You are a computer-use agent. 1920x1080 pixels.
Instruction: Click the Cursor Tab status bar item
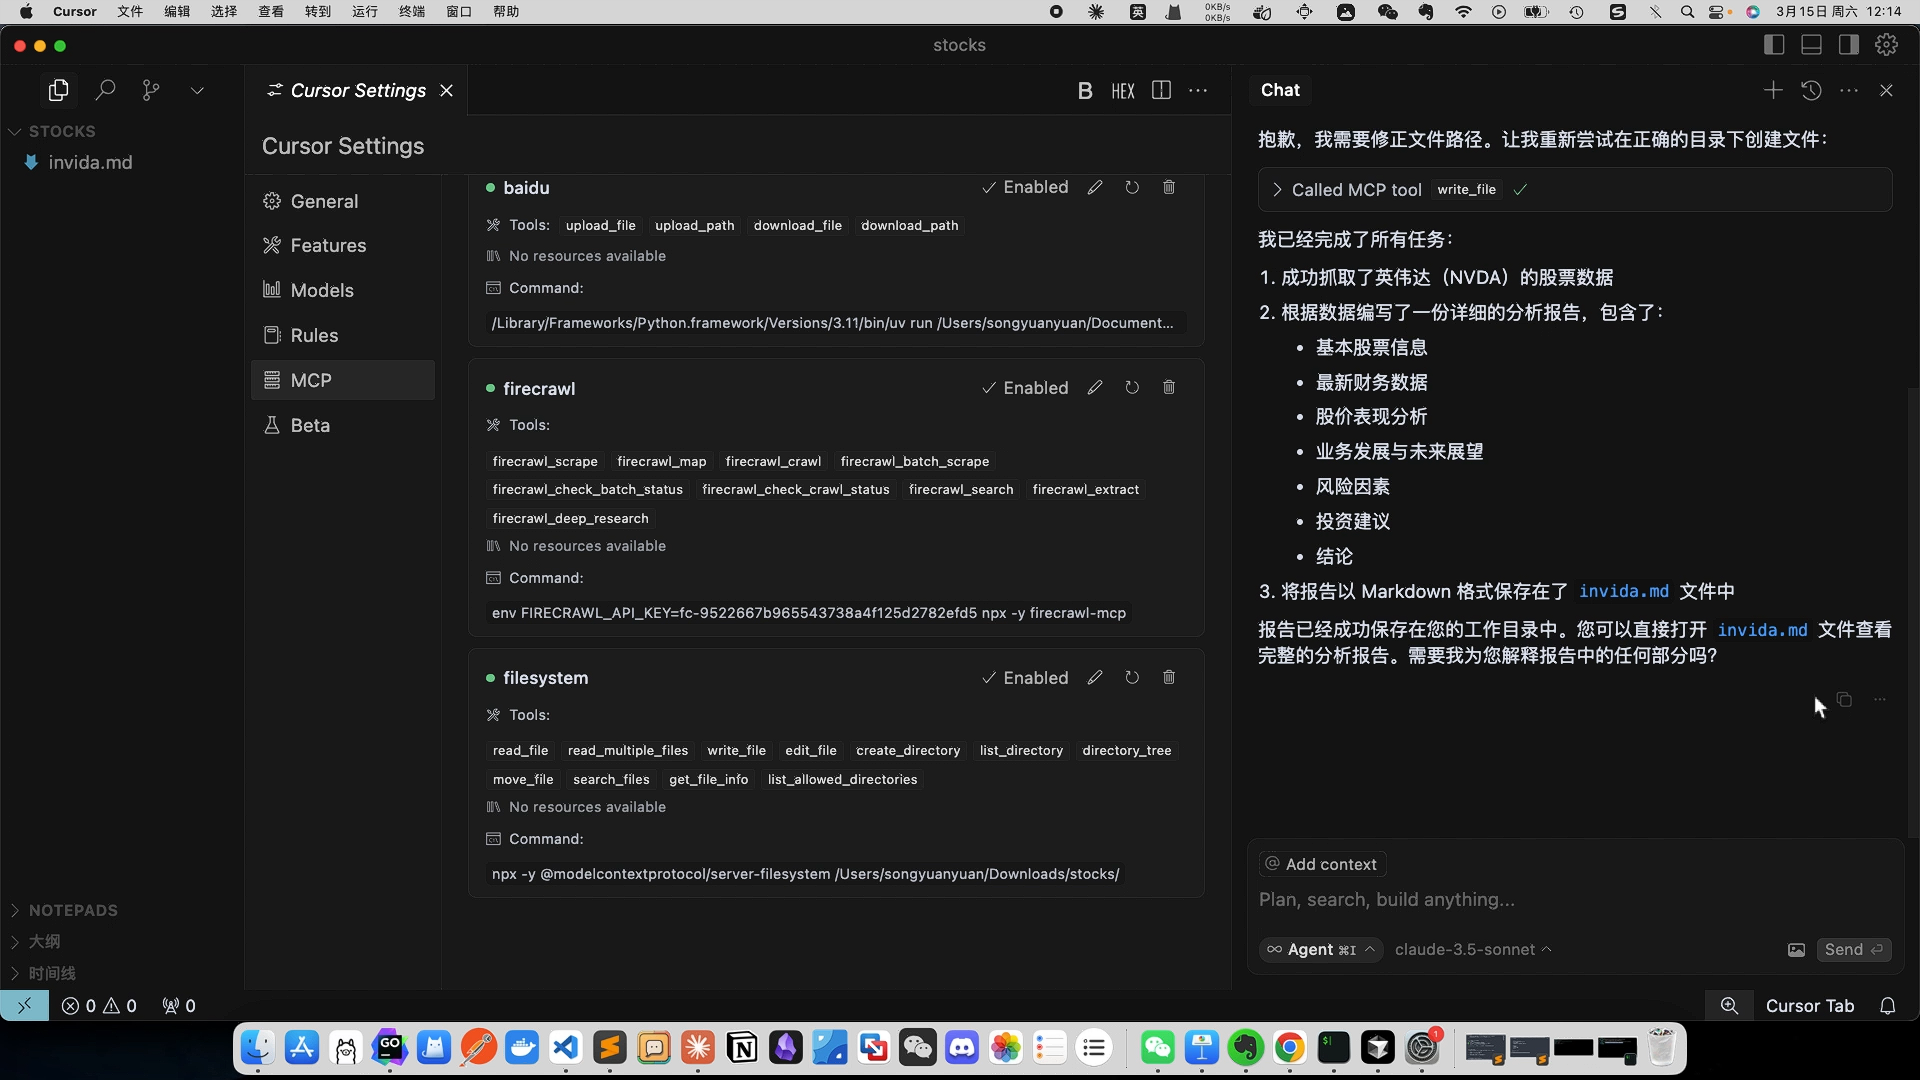(1810, 1006)
